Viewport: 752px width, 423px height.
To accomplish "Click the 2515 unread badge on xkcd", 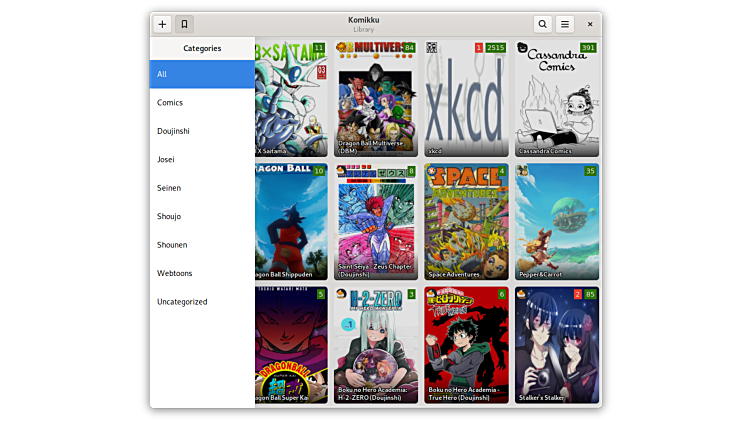I will [495, 48].
